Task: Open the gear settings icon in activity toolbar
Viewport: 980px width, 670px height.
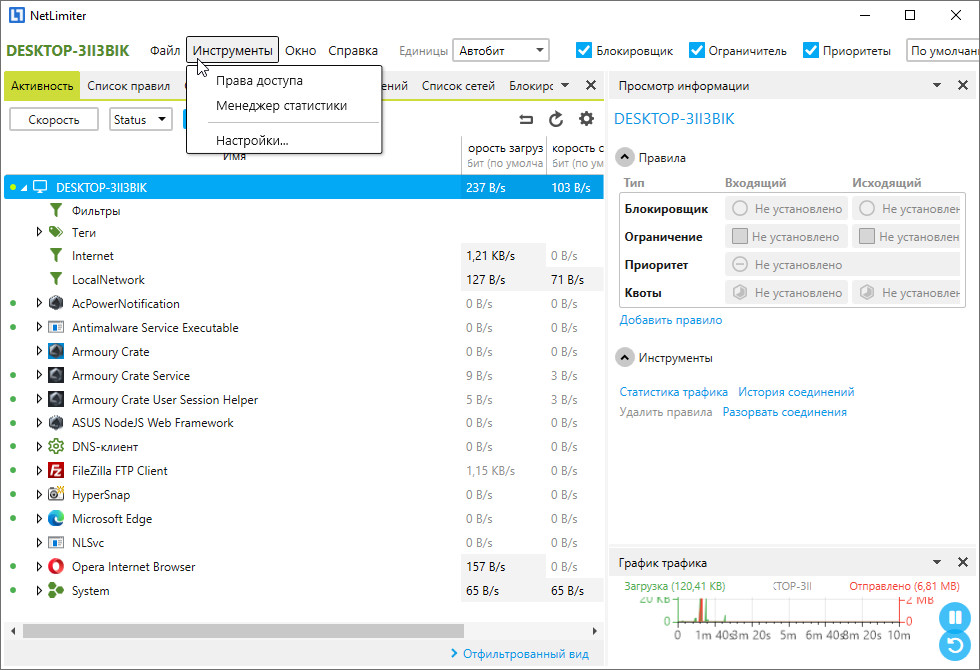Action: coord(586,119)
